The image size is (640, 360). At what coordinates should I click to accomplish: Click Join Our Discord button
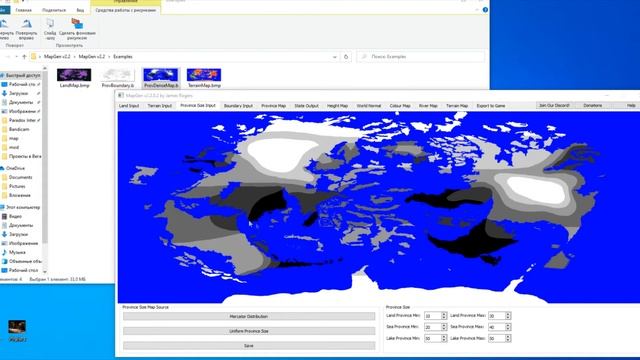(554, 105)
